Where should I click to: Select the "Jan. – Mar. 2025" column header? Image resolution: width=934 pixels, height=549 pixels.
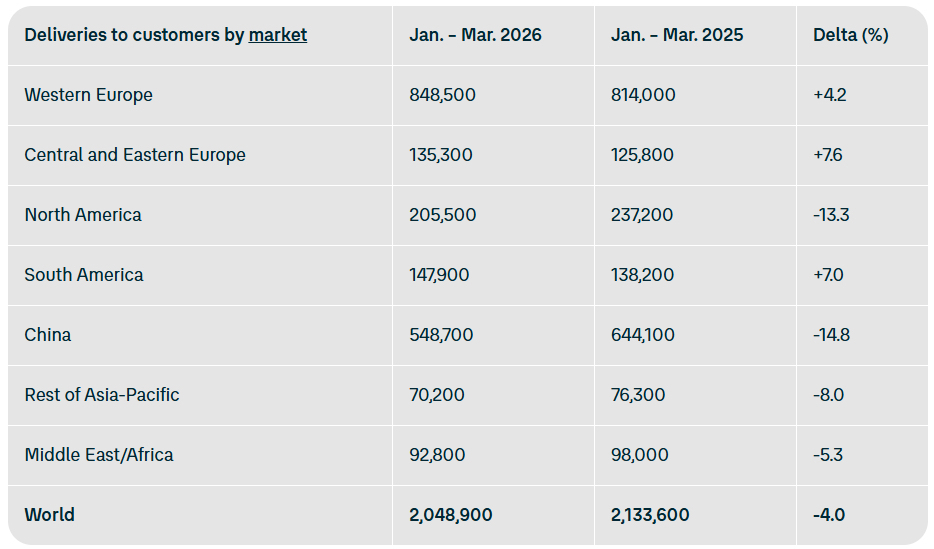[x=677, y=35]
